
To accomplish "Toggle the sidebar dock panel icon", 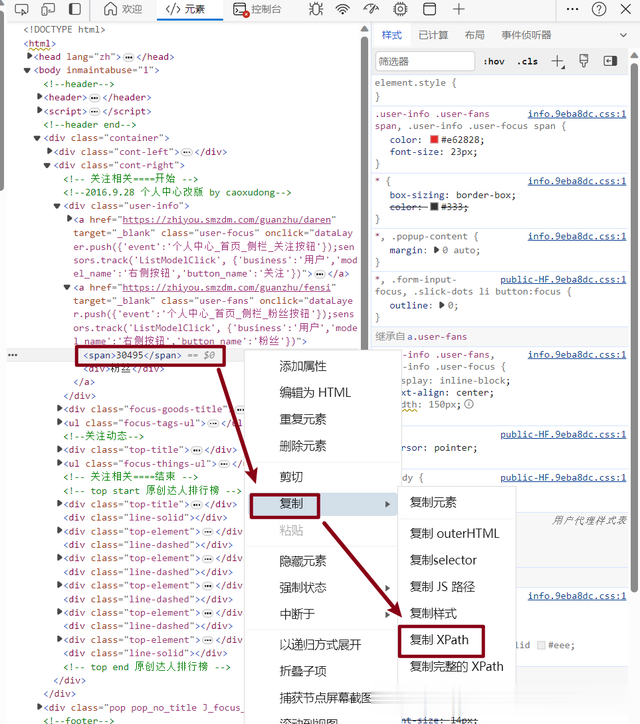I will point(74,9).
